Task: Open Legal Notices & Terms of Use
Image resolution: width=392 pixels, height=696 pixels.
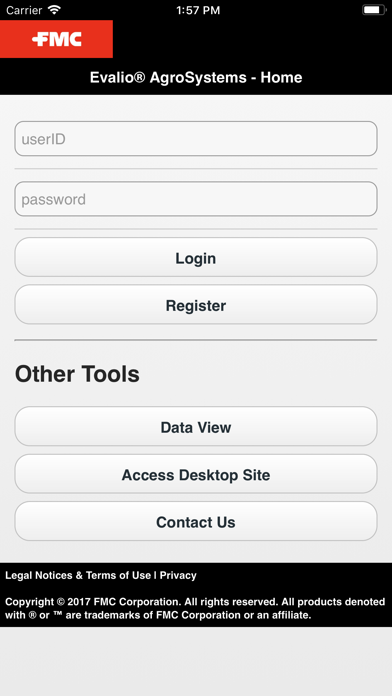Action: pos(78,575)
